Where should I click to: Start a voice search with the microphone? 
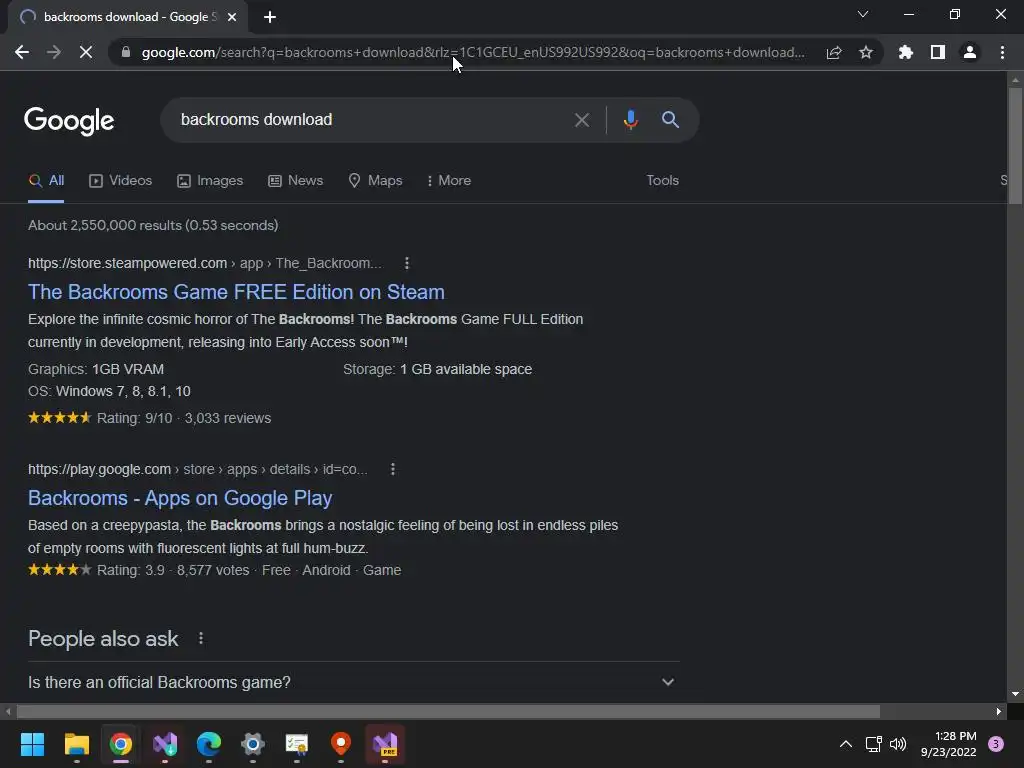tap(630, 120)
